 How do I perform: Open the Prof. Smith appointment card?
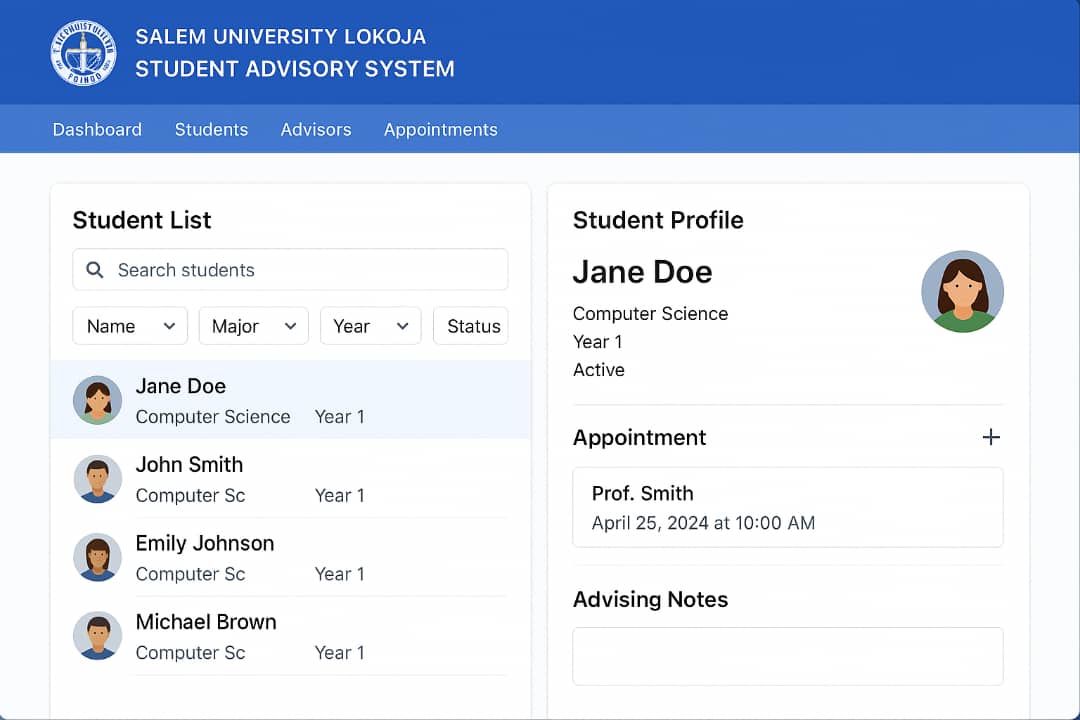(x=787, y=507)
